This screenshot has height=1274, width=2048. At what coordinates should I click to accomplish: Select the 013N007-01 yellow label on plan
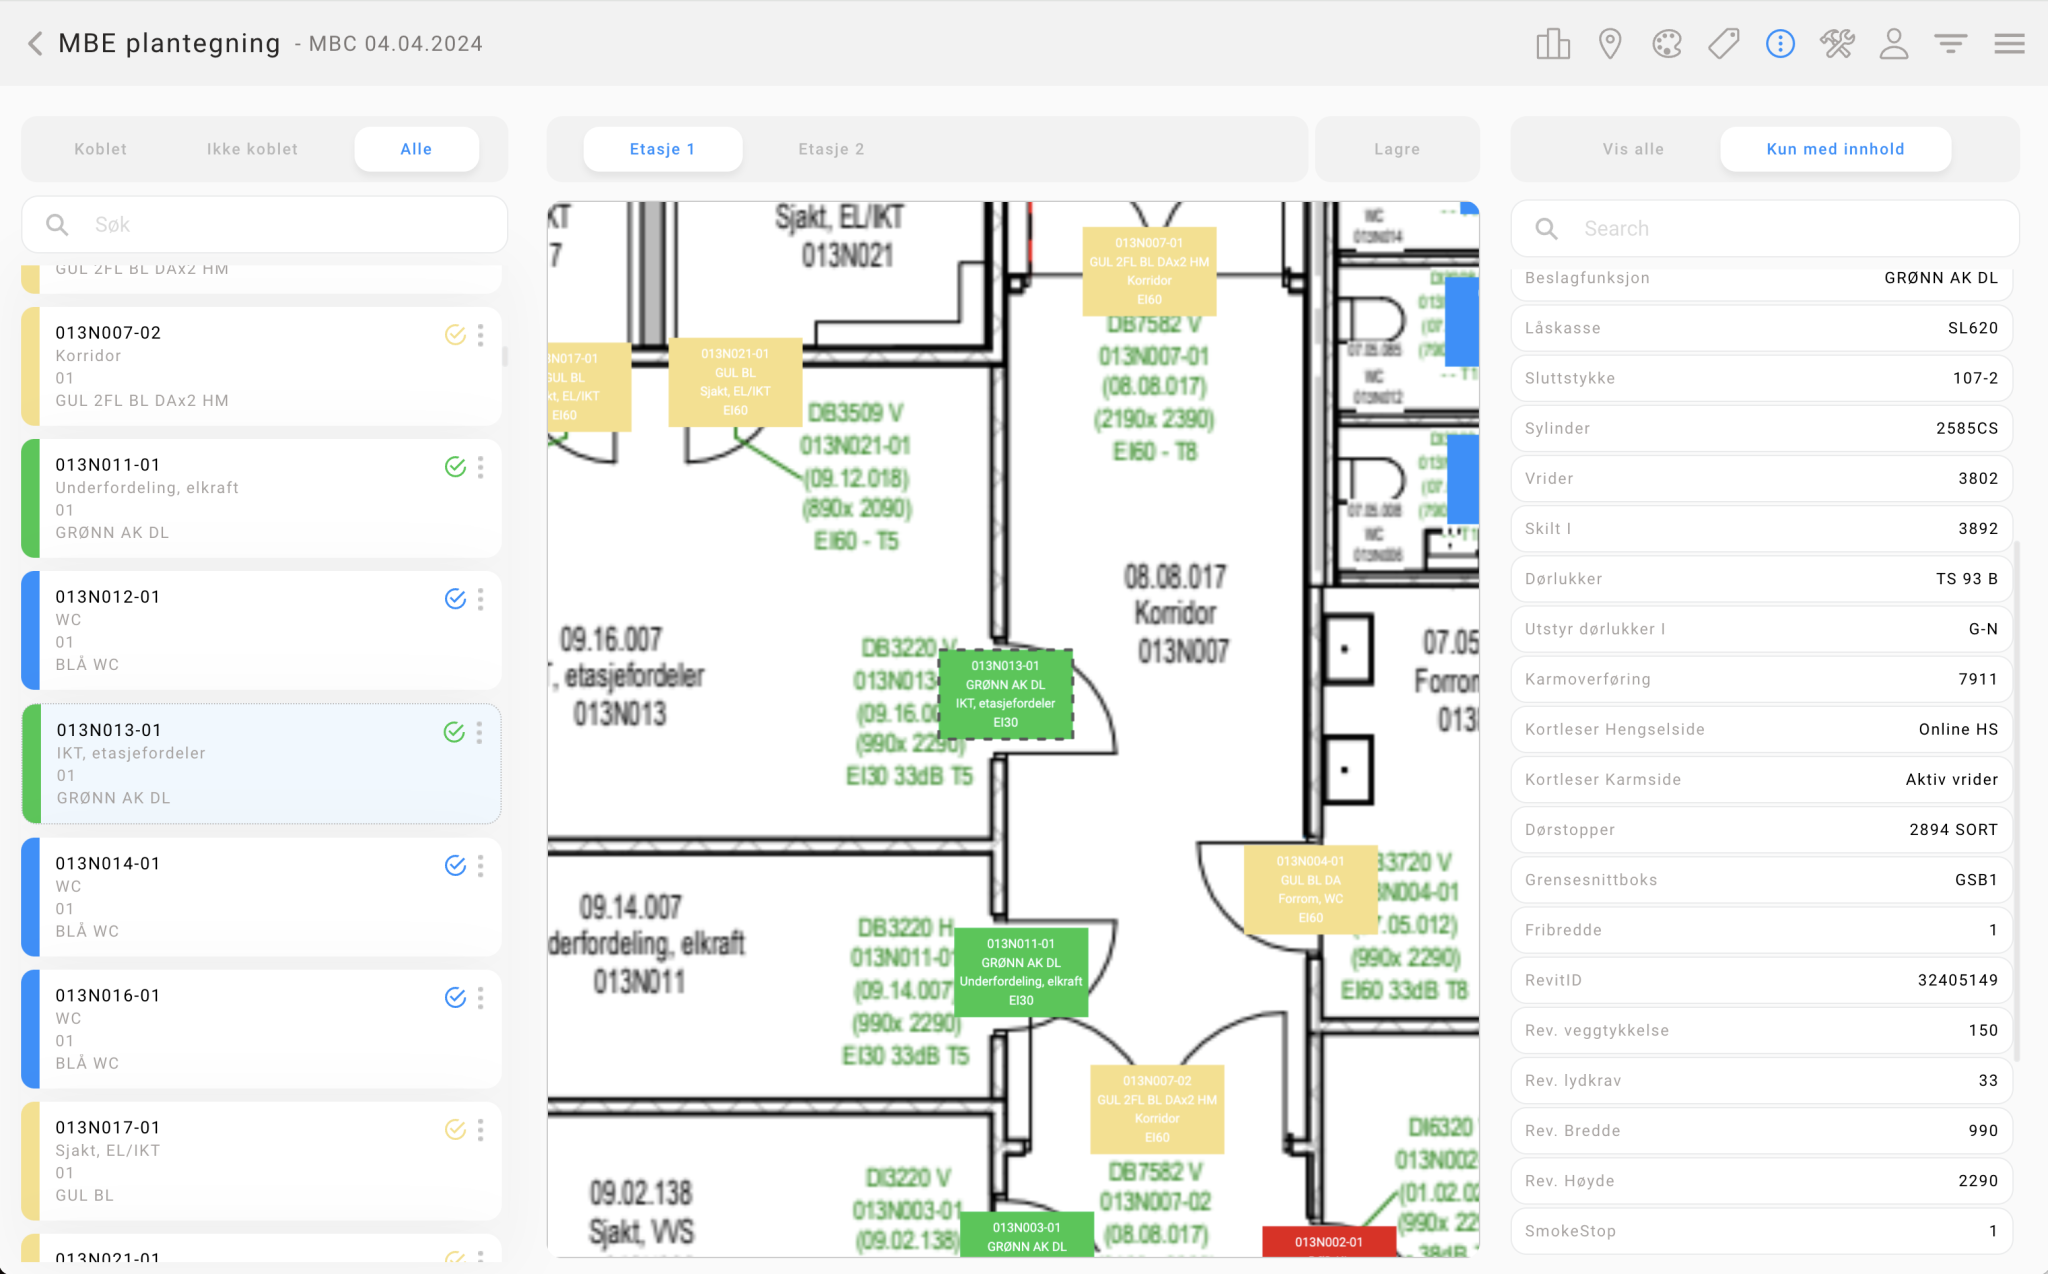pos(1149,271)
